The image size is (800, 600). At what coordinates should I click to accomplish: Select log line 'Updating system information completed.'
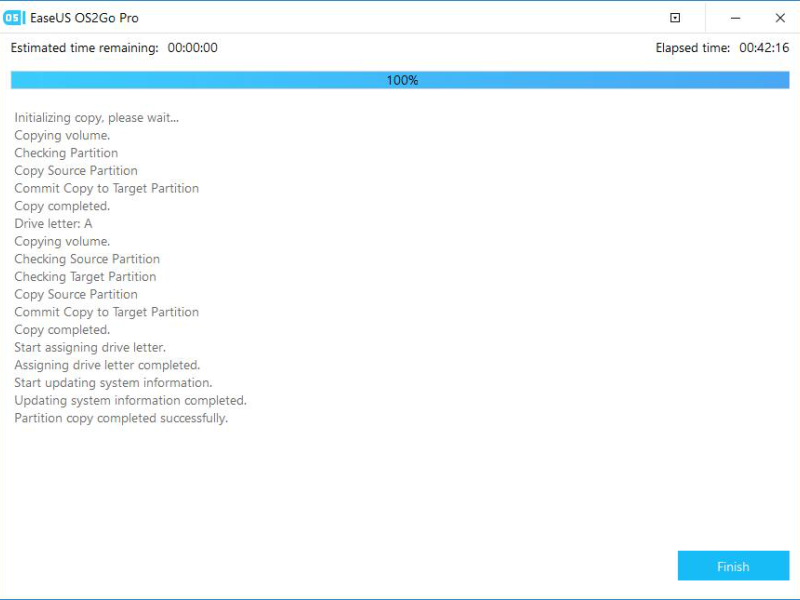(x=130, y=401)
